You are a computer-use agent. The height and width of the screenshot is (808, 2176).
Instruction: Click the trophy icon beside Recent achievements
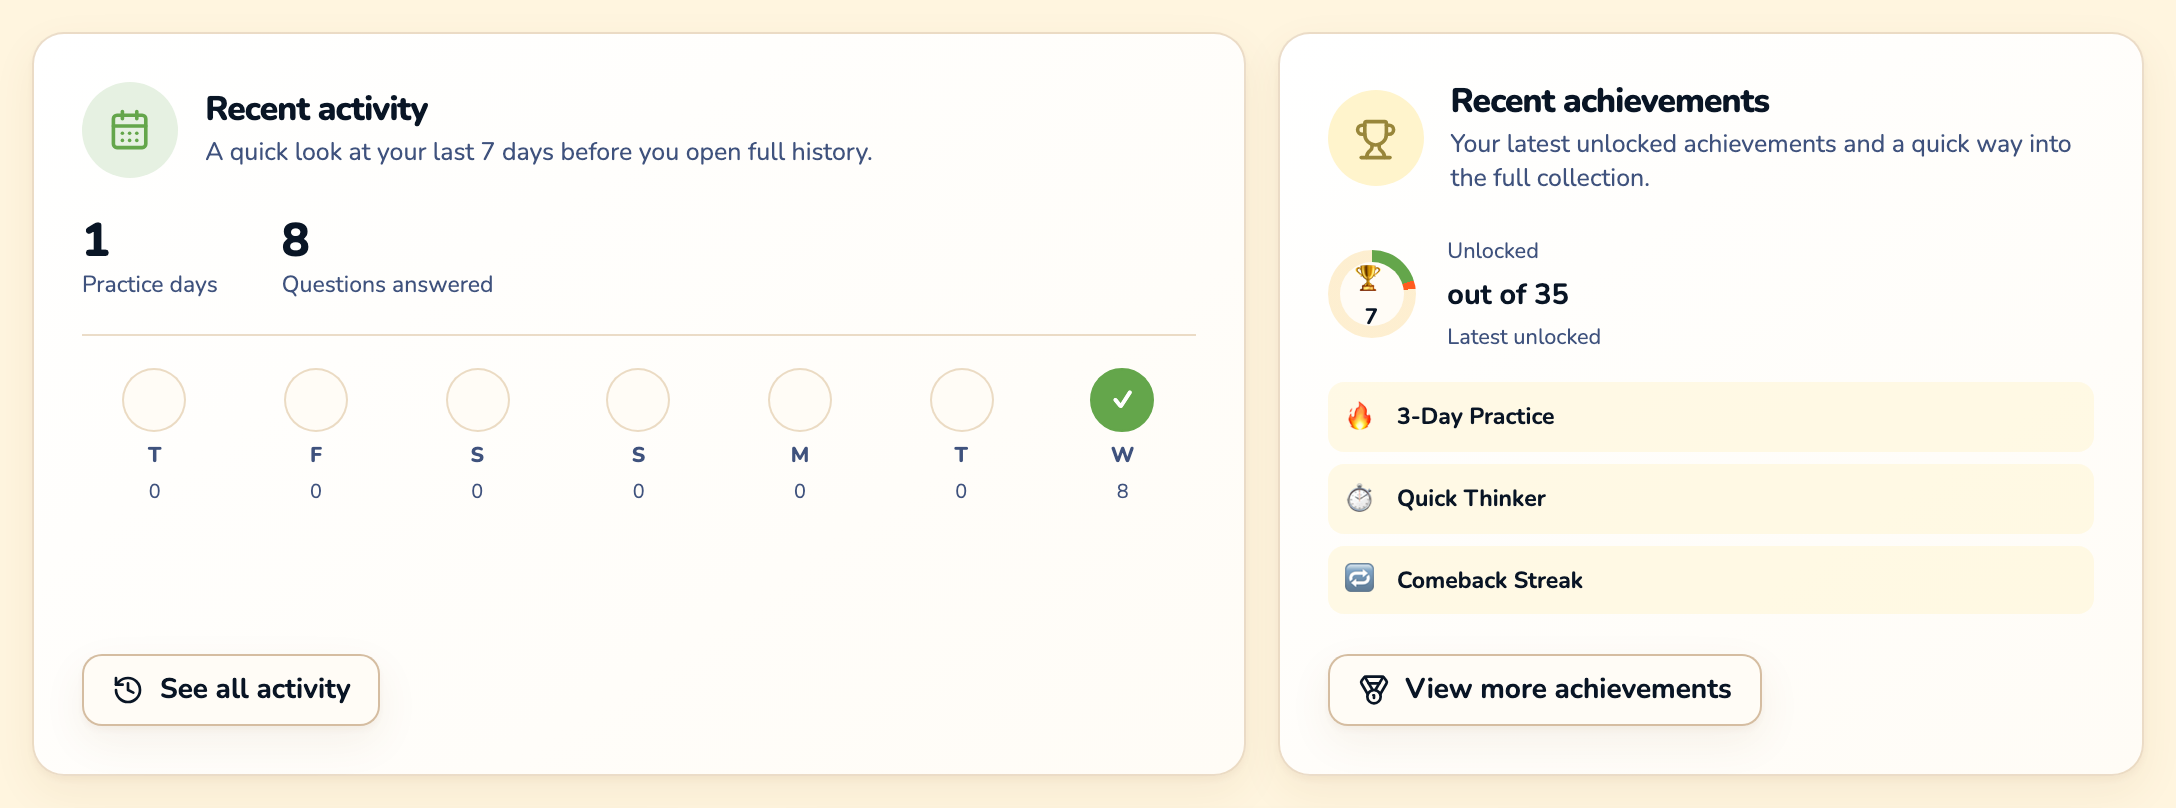click(1375, 139)
